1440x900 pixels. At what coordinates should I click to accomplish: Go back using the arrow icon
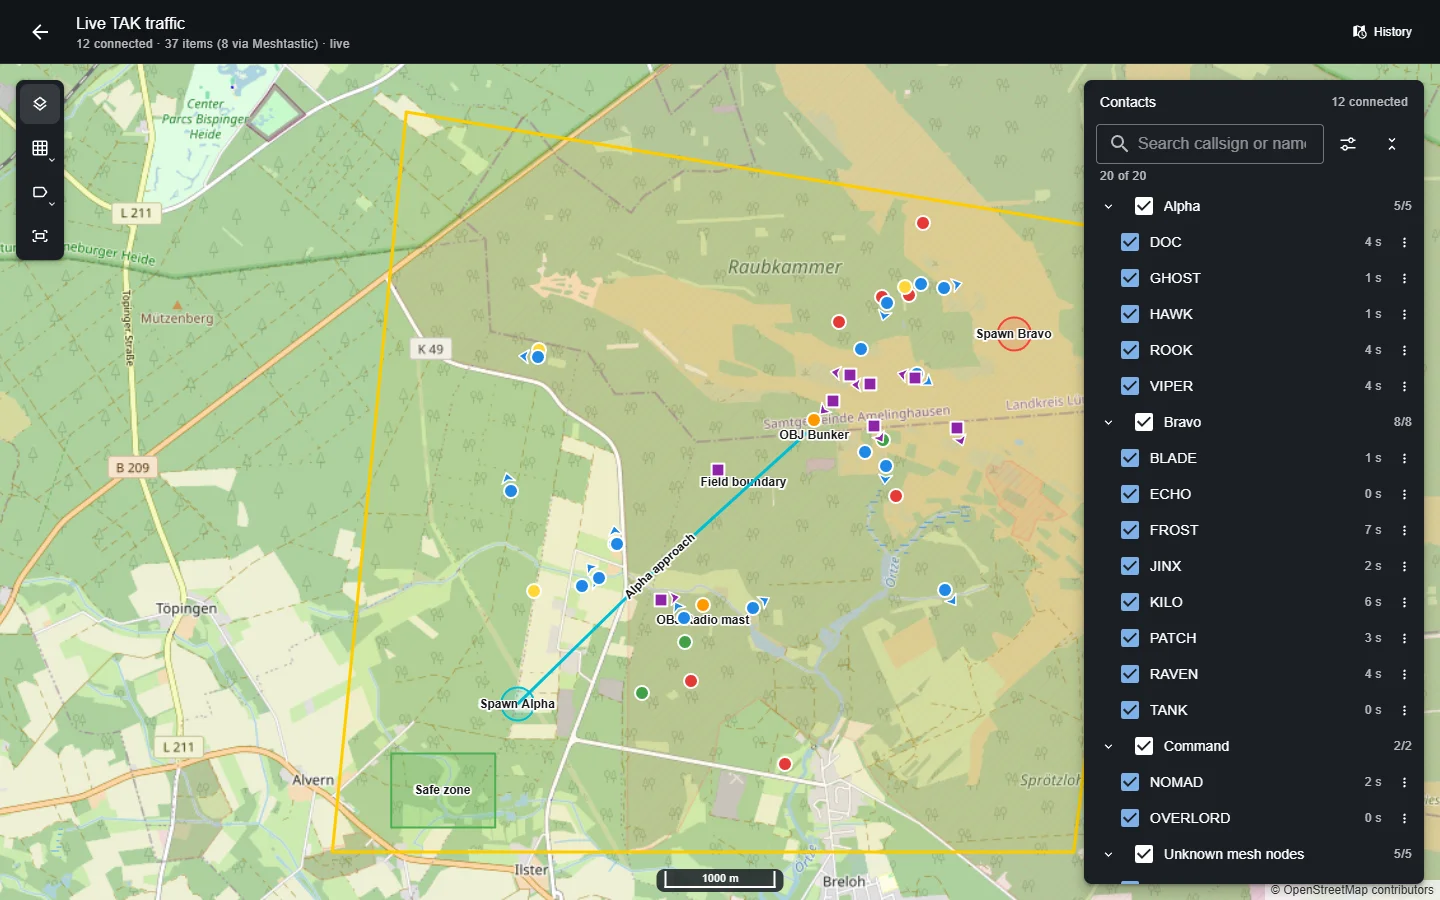(x=40, y=32)
